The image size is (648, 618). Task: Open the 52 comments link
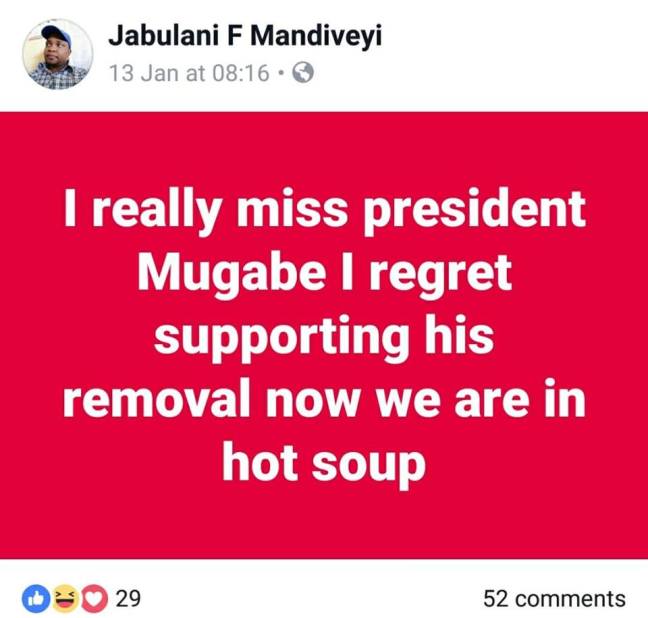pyautogui.click(x=554, y=599)
